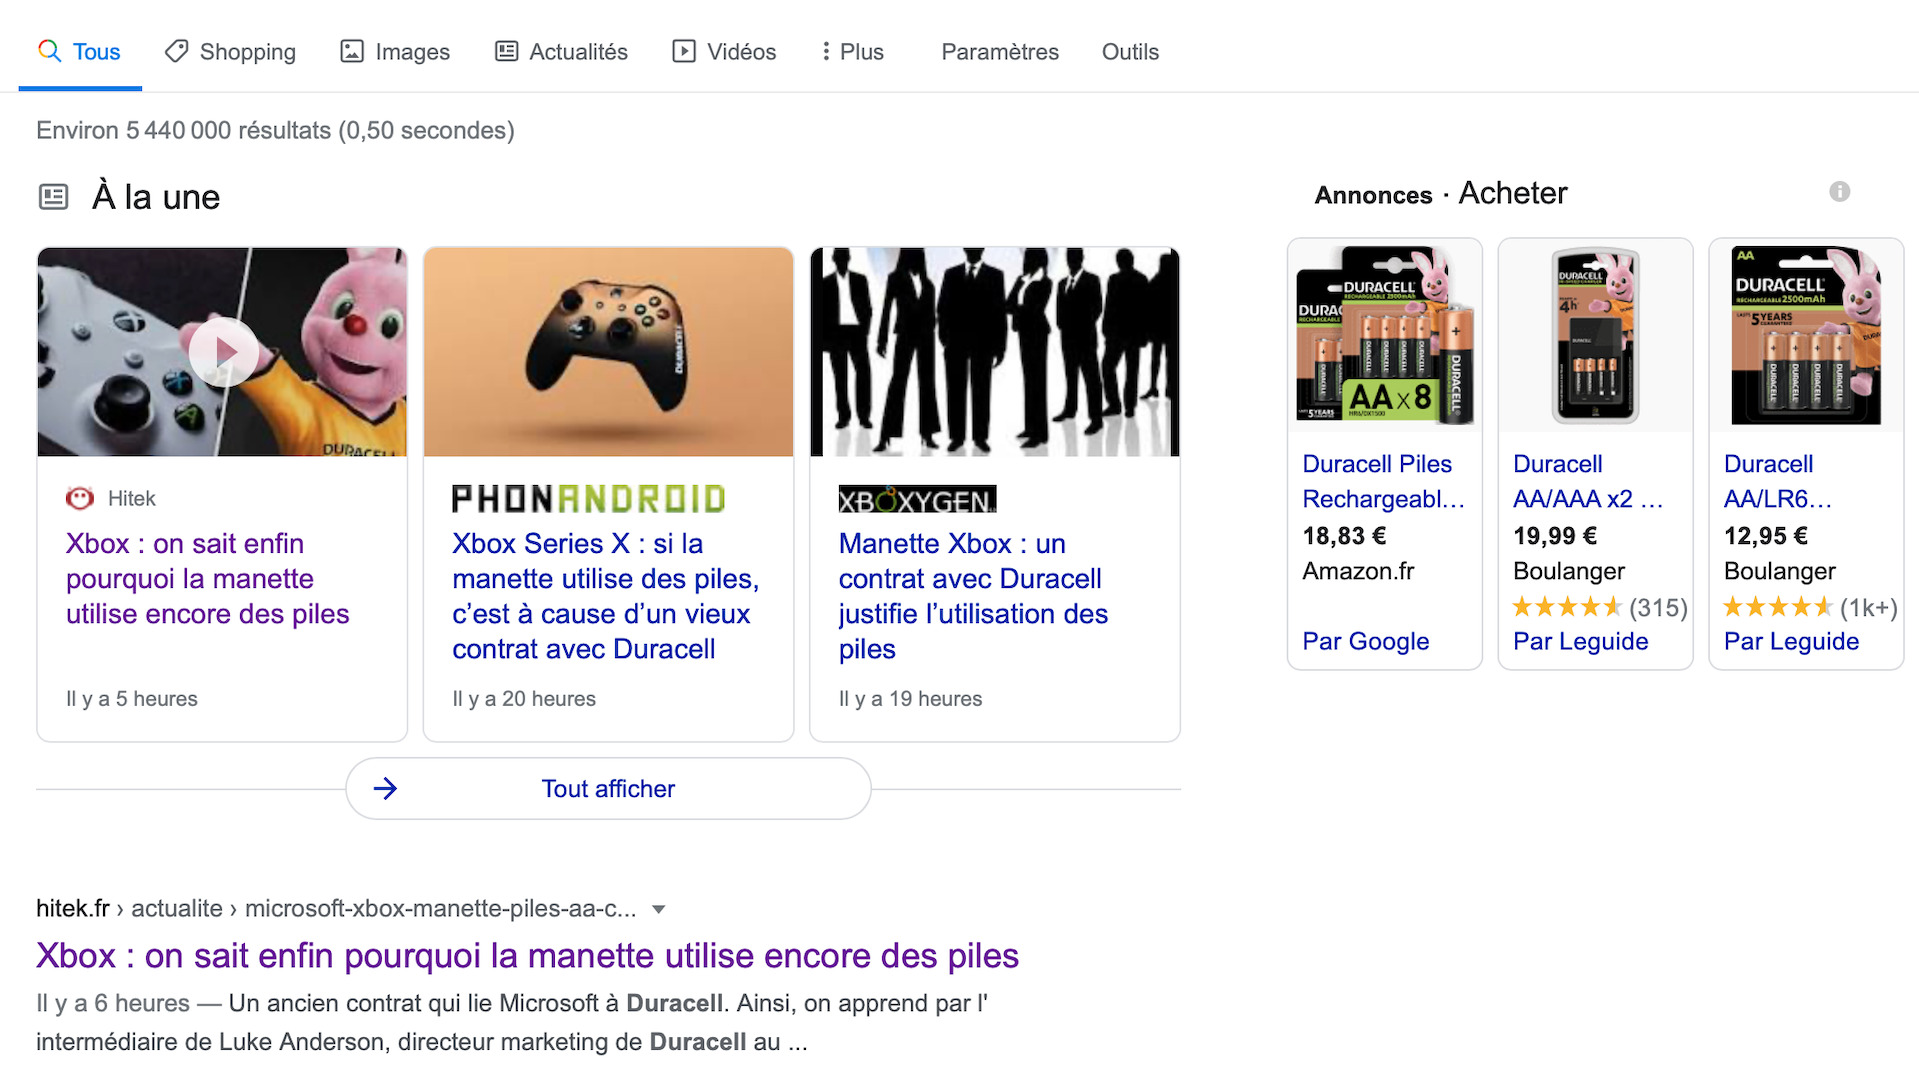Click the 19,99 € price
The width and height of the screenshot is (1919, 1080).
click(x=1555, y=536)
